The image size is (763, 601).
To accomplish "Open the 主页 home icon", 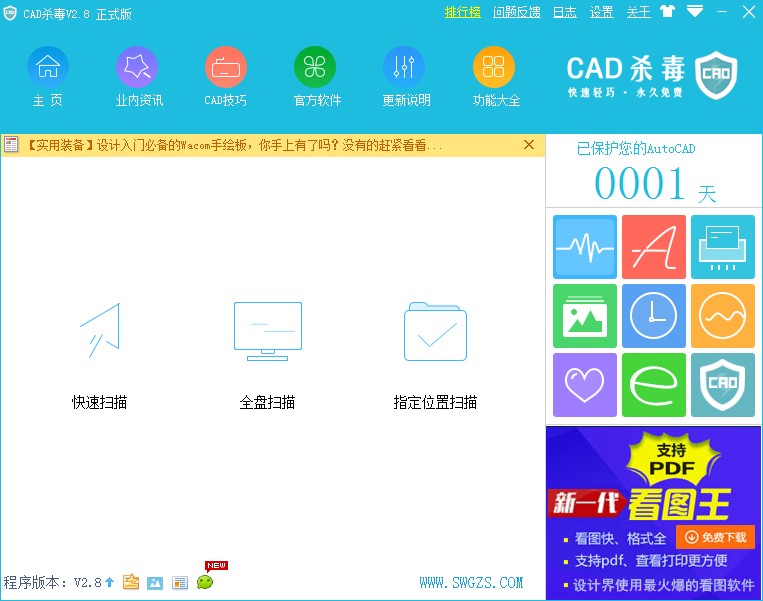I will pos(47,68).
